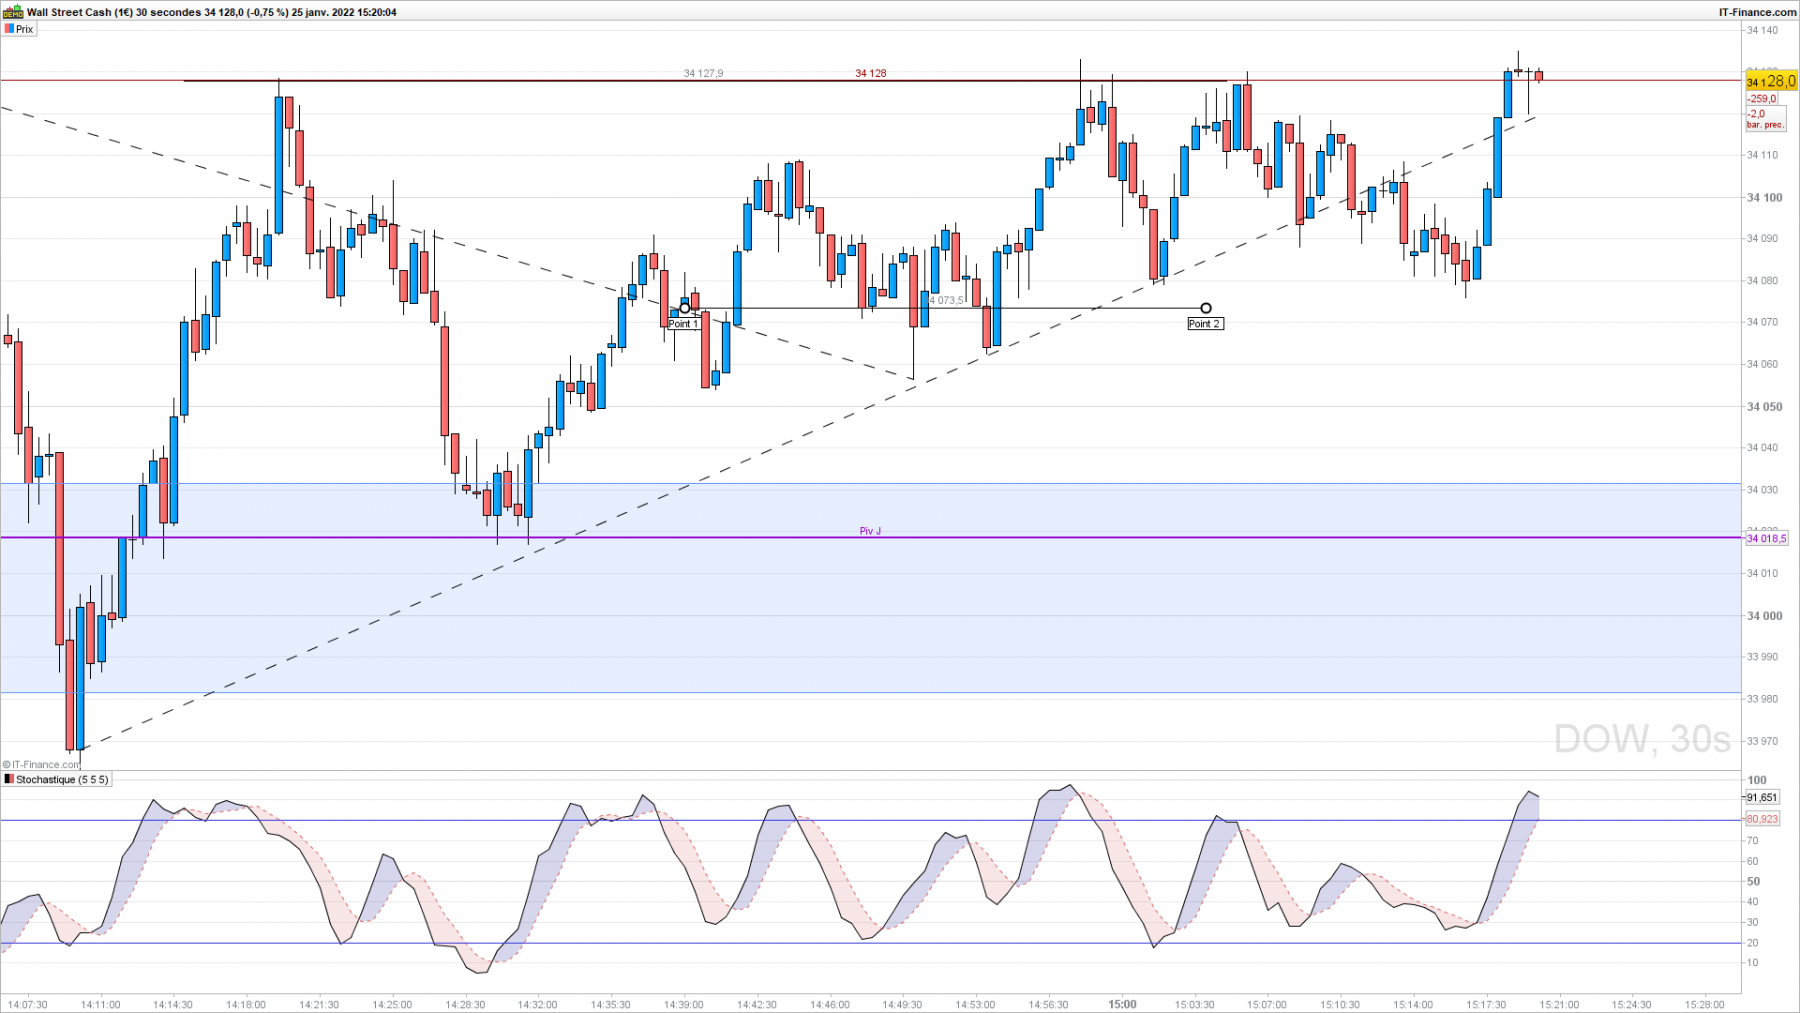Click the red-blue Prix indicator icon
This screenshot has height=1013, width=1800.
point(8,29)
